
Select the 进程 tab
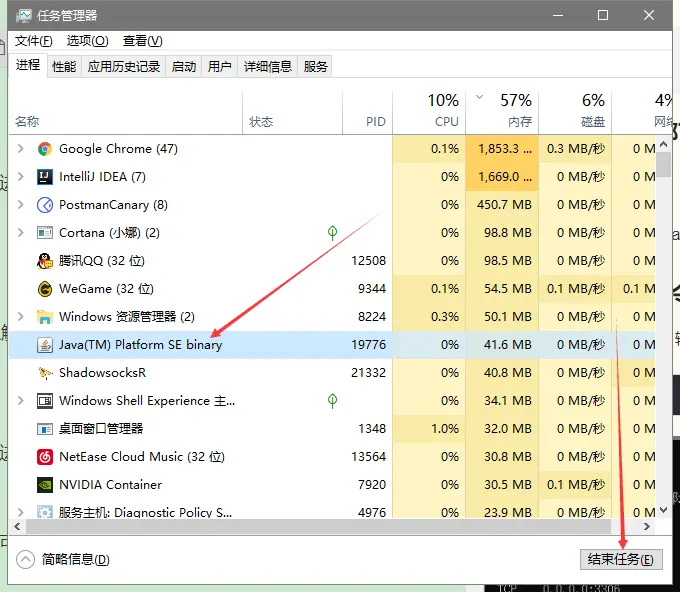click(28, 65)
